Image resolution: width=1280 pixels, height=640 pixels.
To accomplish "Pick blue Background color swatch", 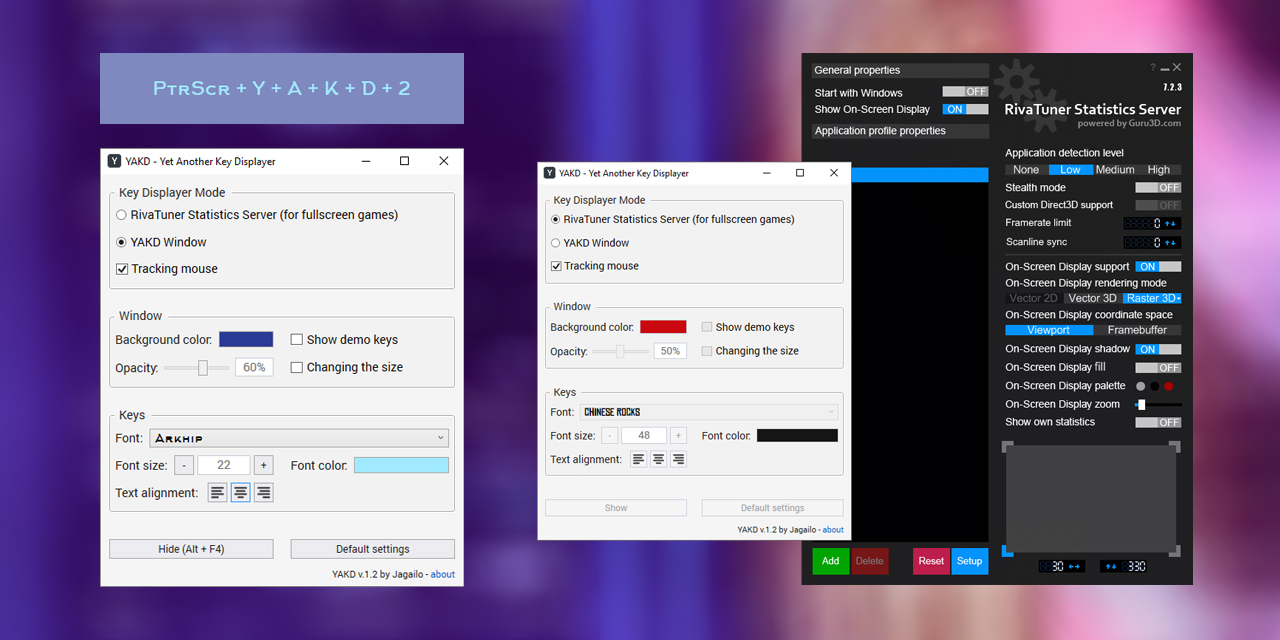I will coord(246,340).
